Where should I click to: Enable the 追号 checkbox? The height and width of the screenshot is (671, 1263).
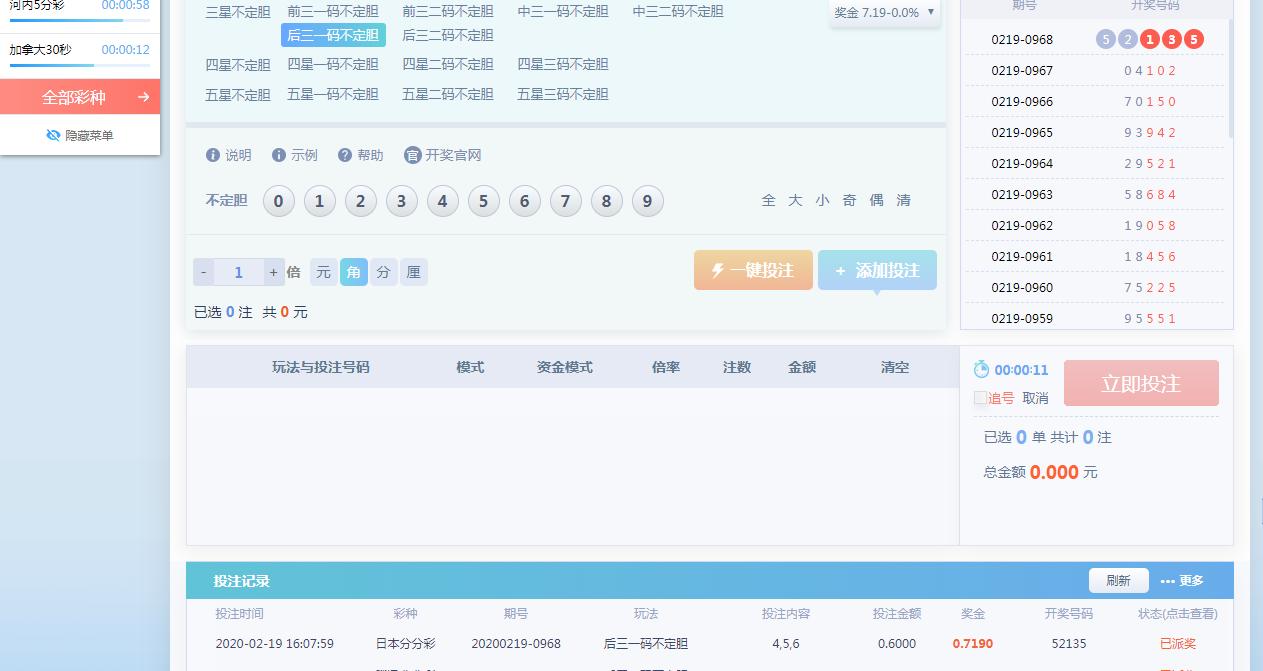tap(980, 398)
